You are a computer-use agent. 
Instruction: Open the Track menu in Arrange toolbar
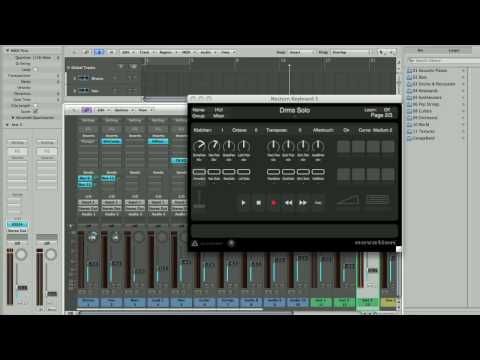tap(147, 52)
